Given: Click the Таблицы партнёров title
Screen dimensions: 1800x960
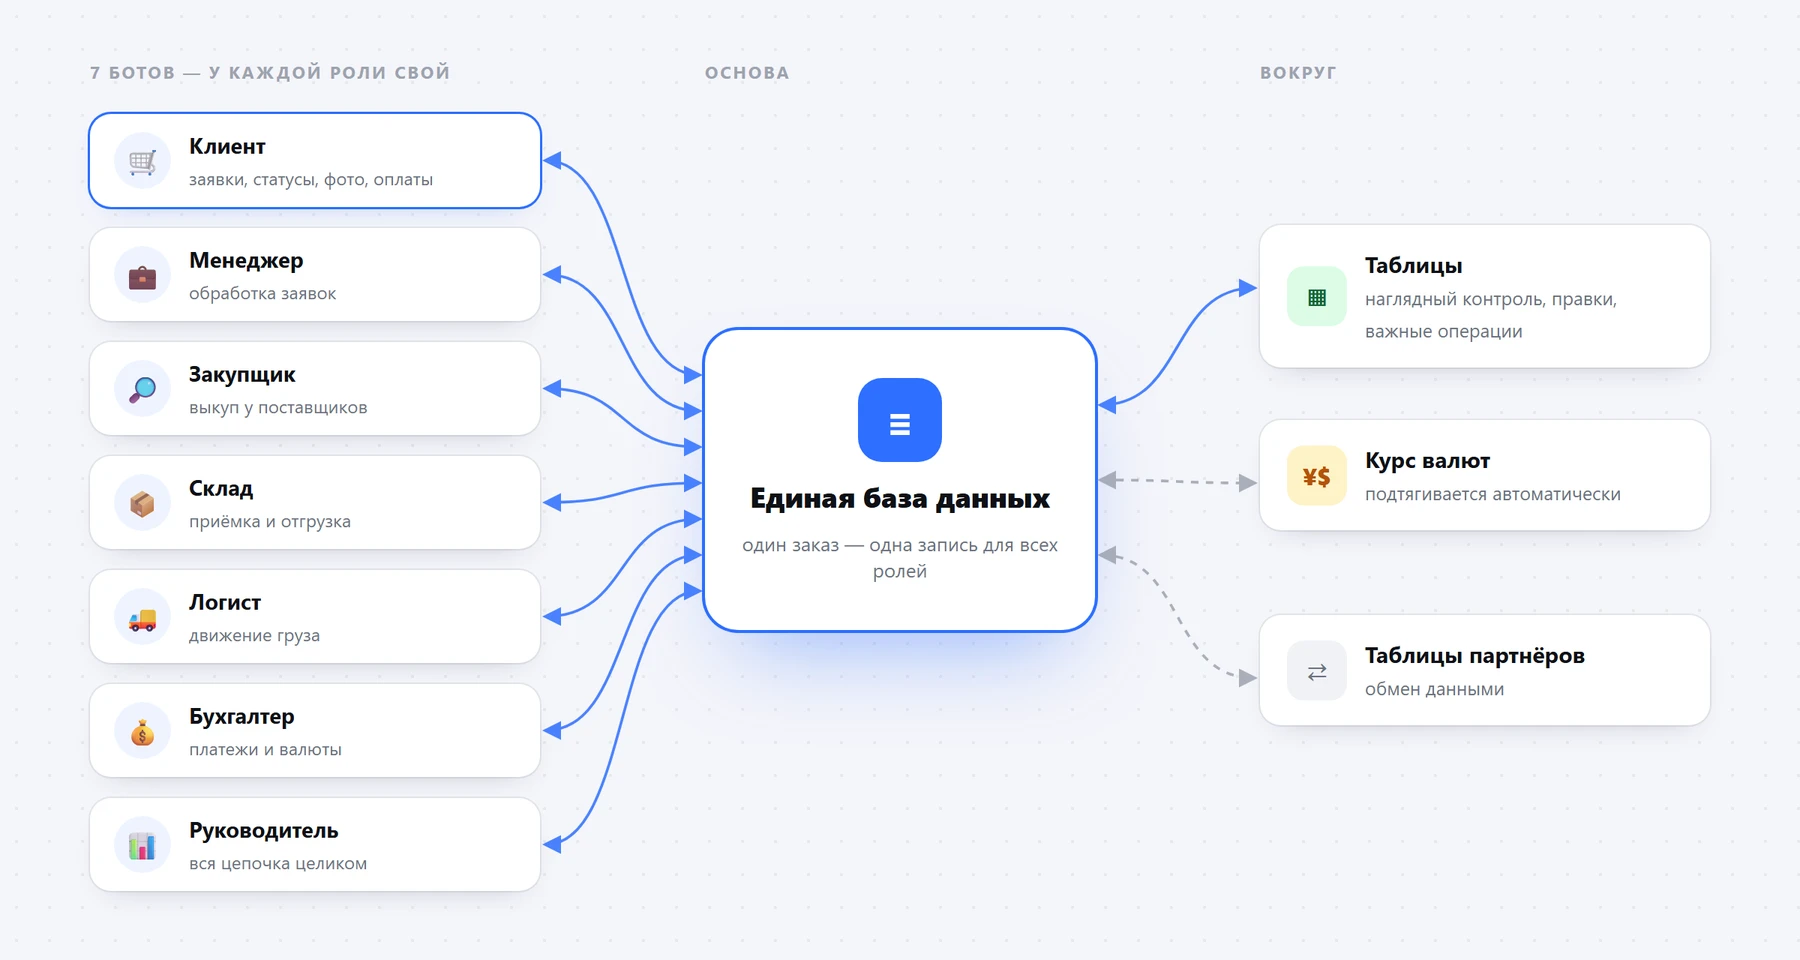Looking at the screenshot, I should tap(1475, 656).
